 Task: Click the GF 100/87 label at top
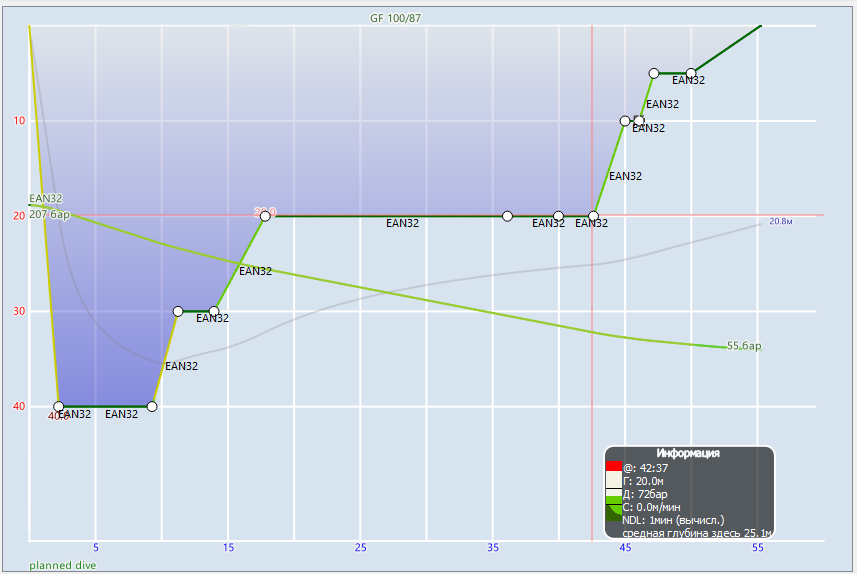click(395, 18)
